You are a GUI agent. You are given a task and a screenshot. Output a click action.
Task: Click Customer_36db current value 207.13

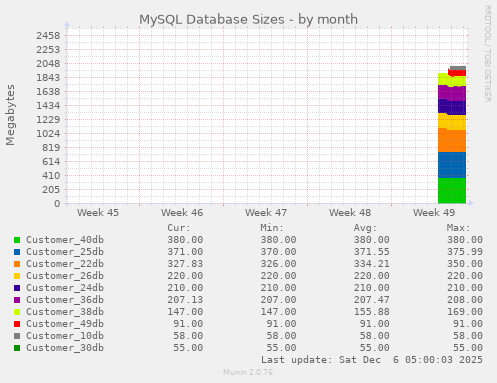[185, 300]
